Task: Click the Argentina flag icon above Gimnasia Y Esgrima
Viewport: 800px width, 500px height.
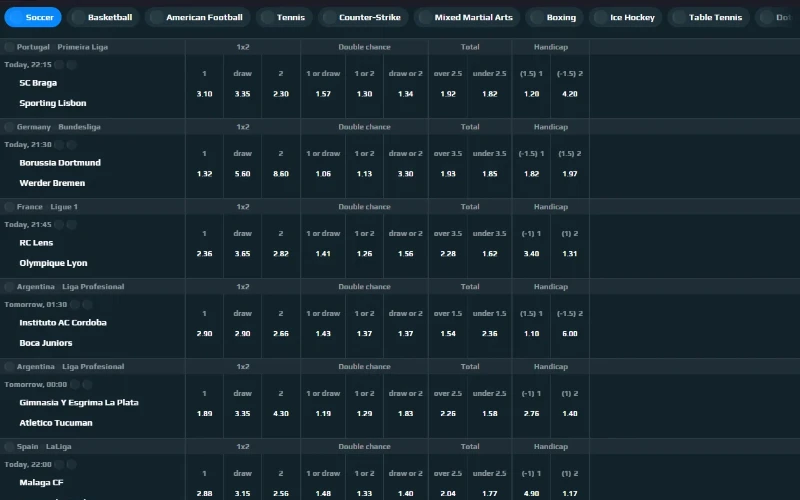Action: [x=9, y=367]
